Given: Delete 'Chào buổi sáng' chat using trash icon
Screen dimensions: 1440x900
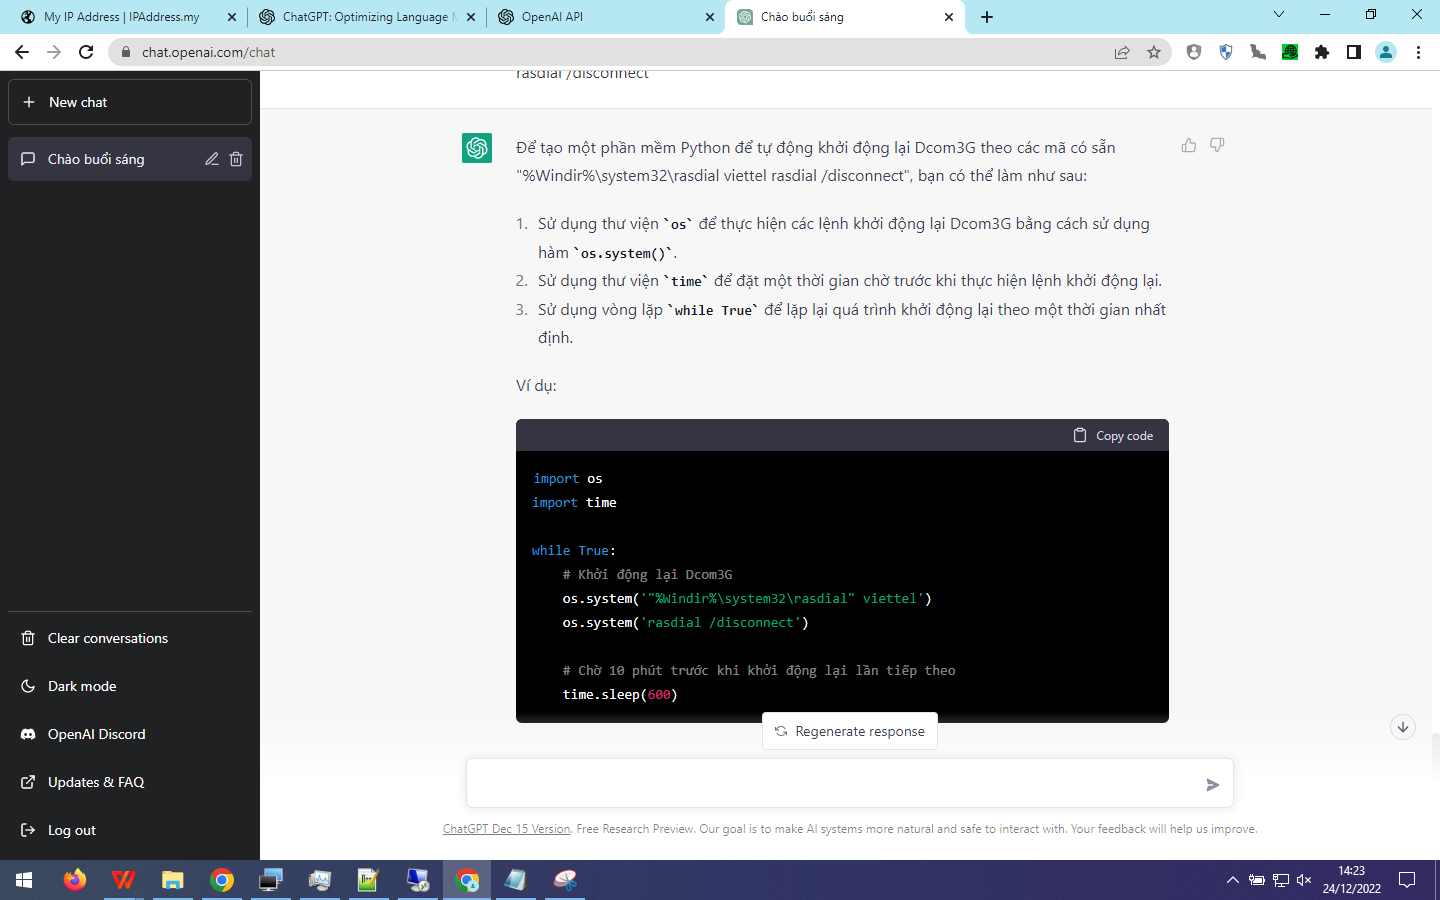Looking at the screenshot, I should click(236, 159).
